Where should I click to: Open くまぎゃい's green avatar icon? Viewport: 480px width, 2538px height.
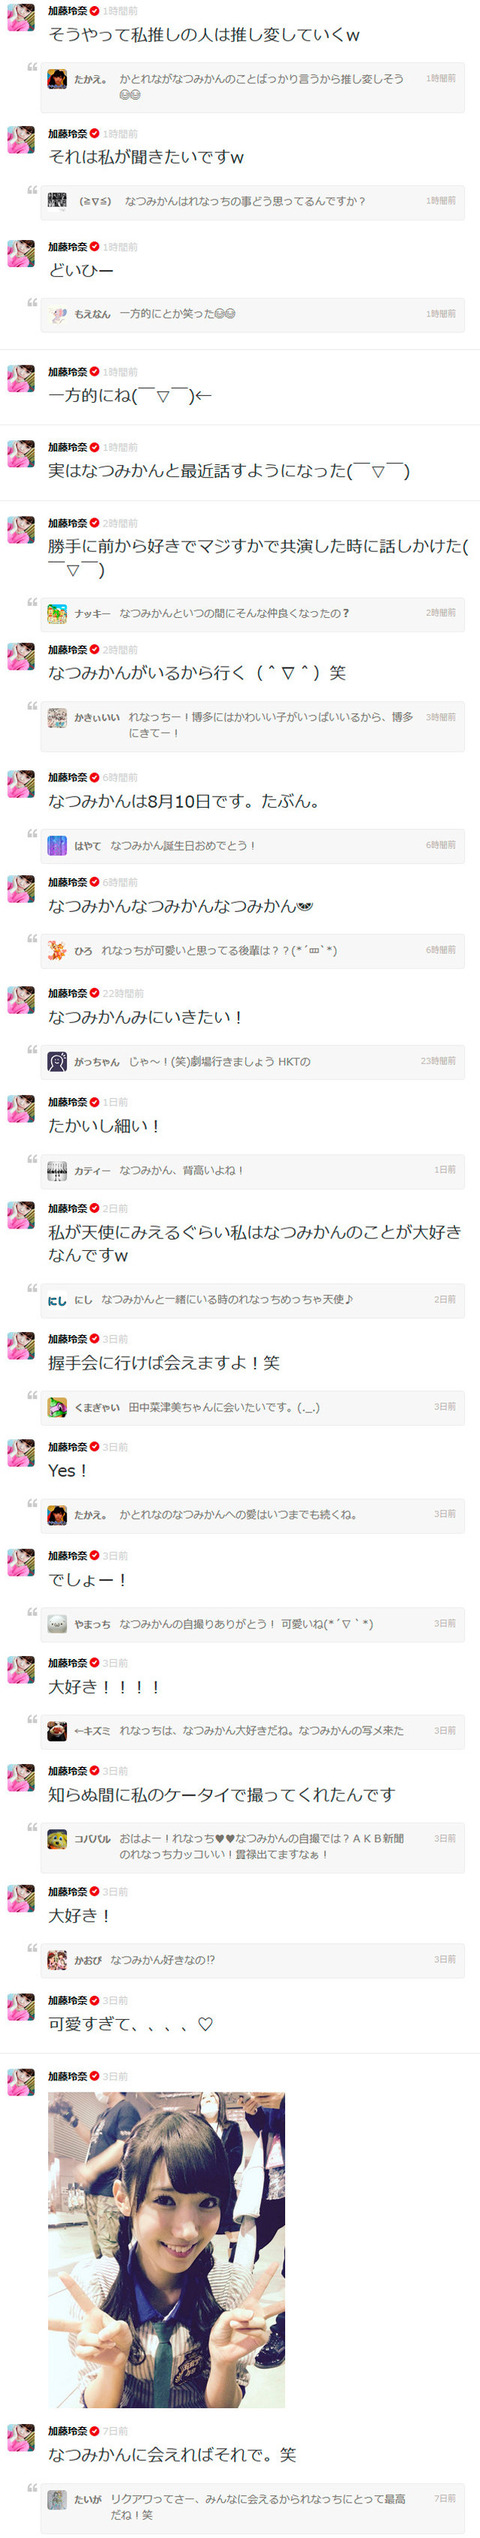click(57, 1407)
